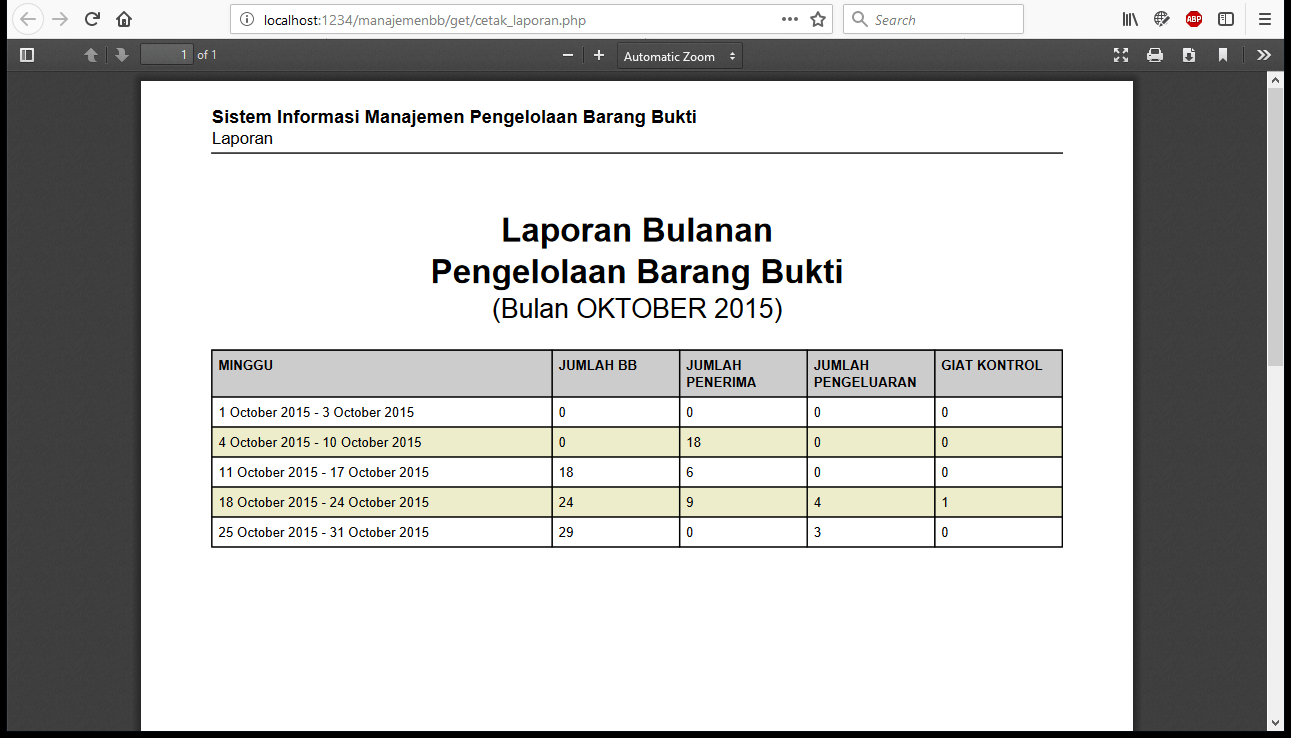Go to browser home page

click(x=124, y=19)
